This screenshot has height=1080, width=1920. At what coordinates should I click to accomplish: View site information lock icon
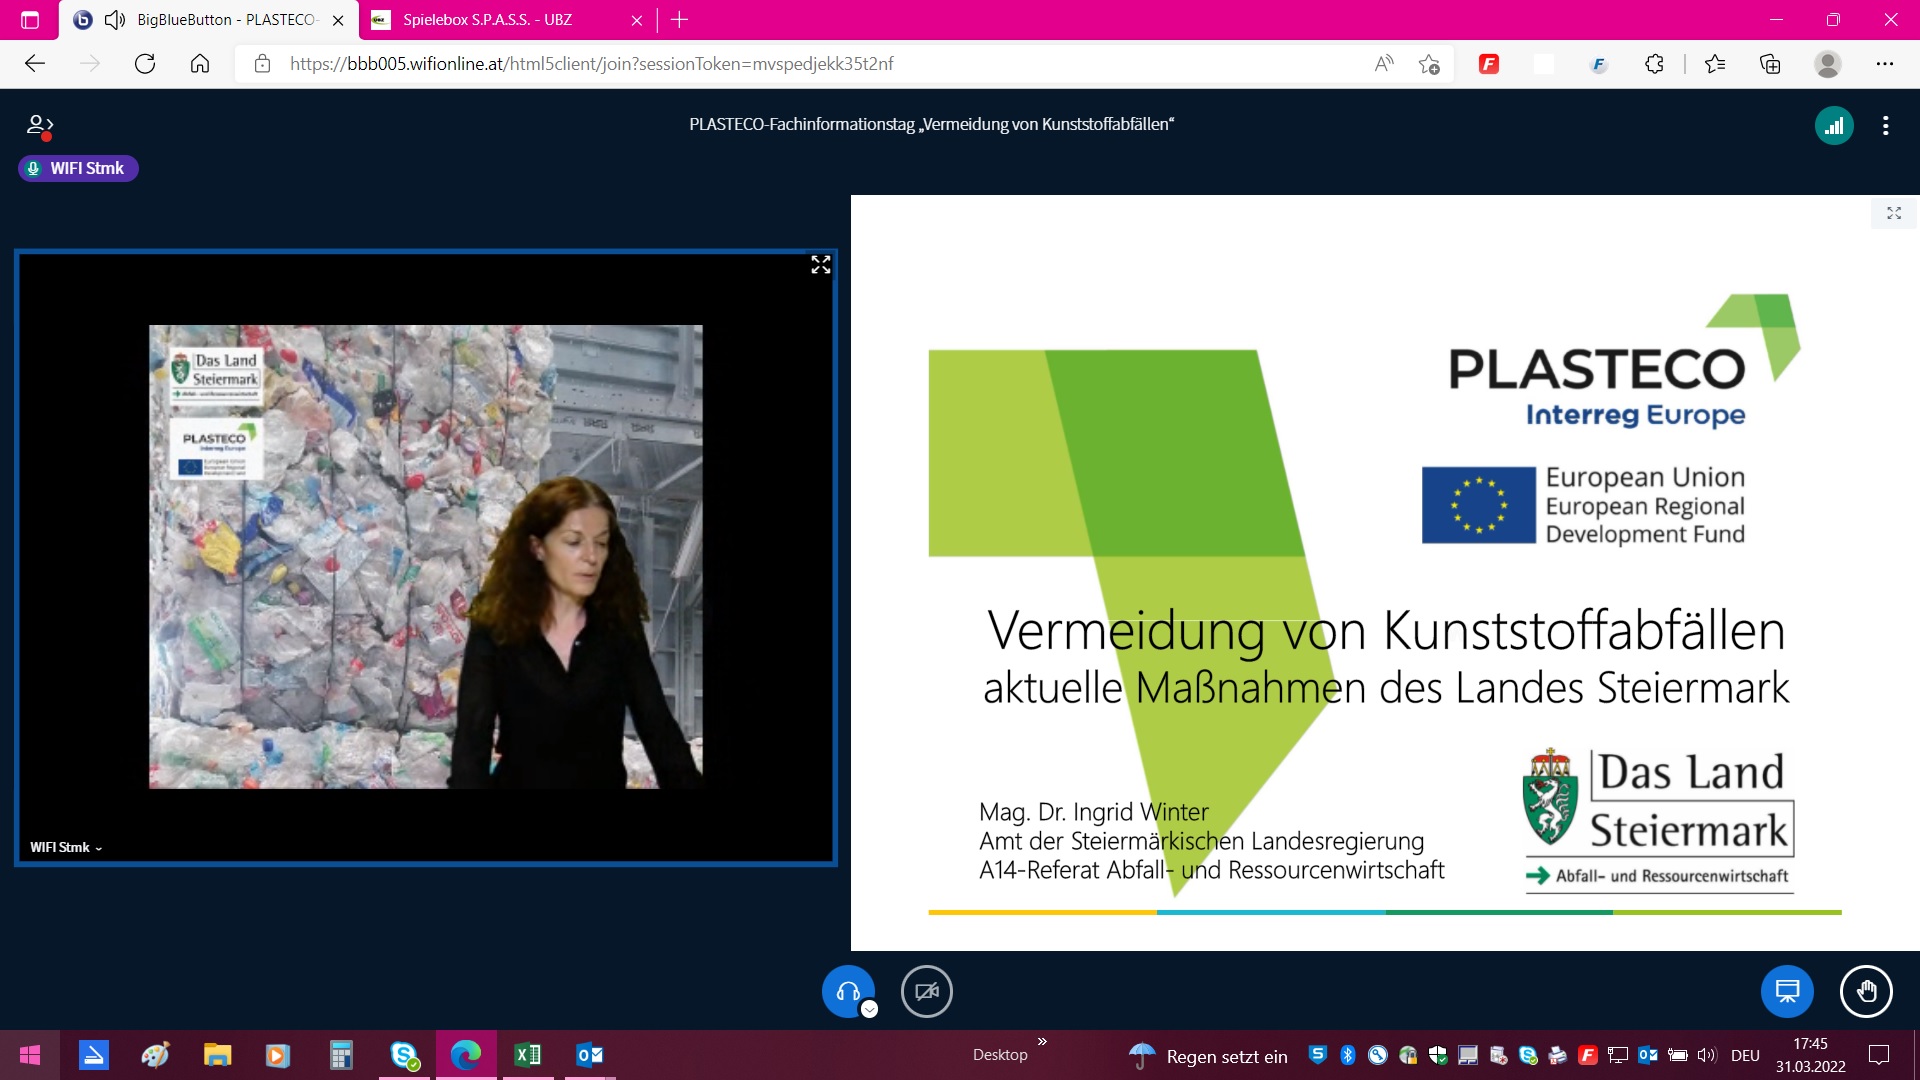pos(262,64)
